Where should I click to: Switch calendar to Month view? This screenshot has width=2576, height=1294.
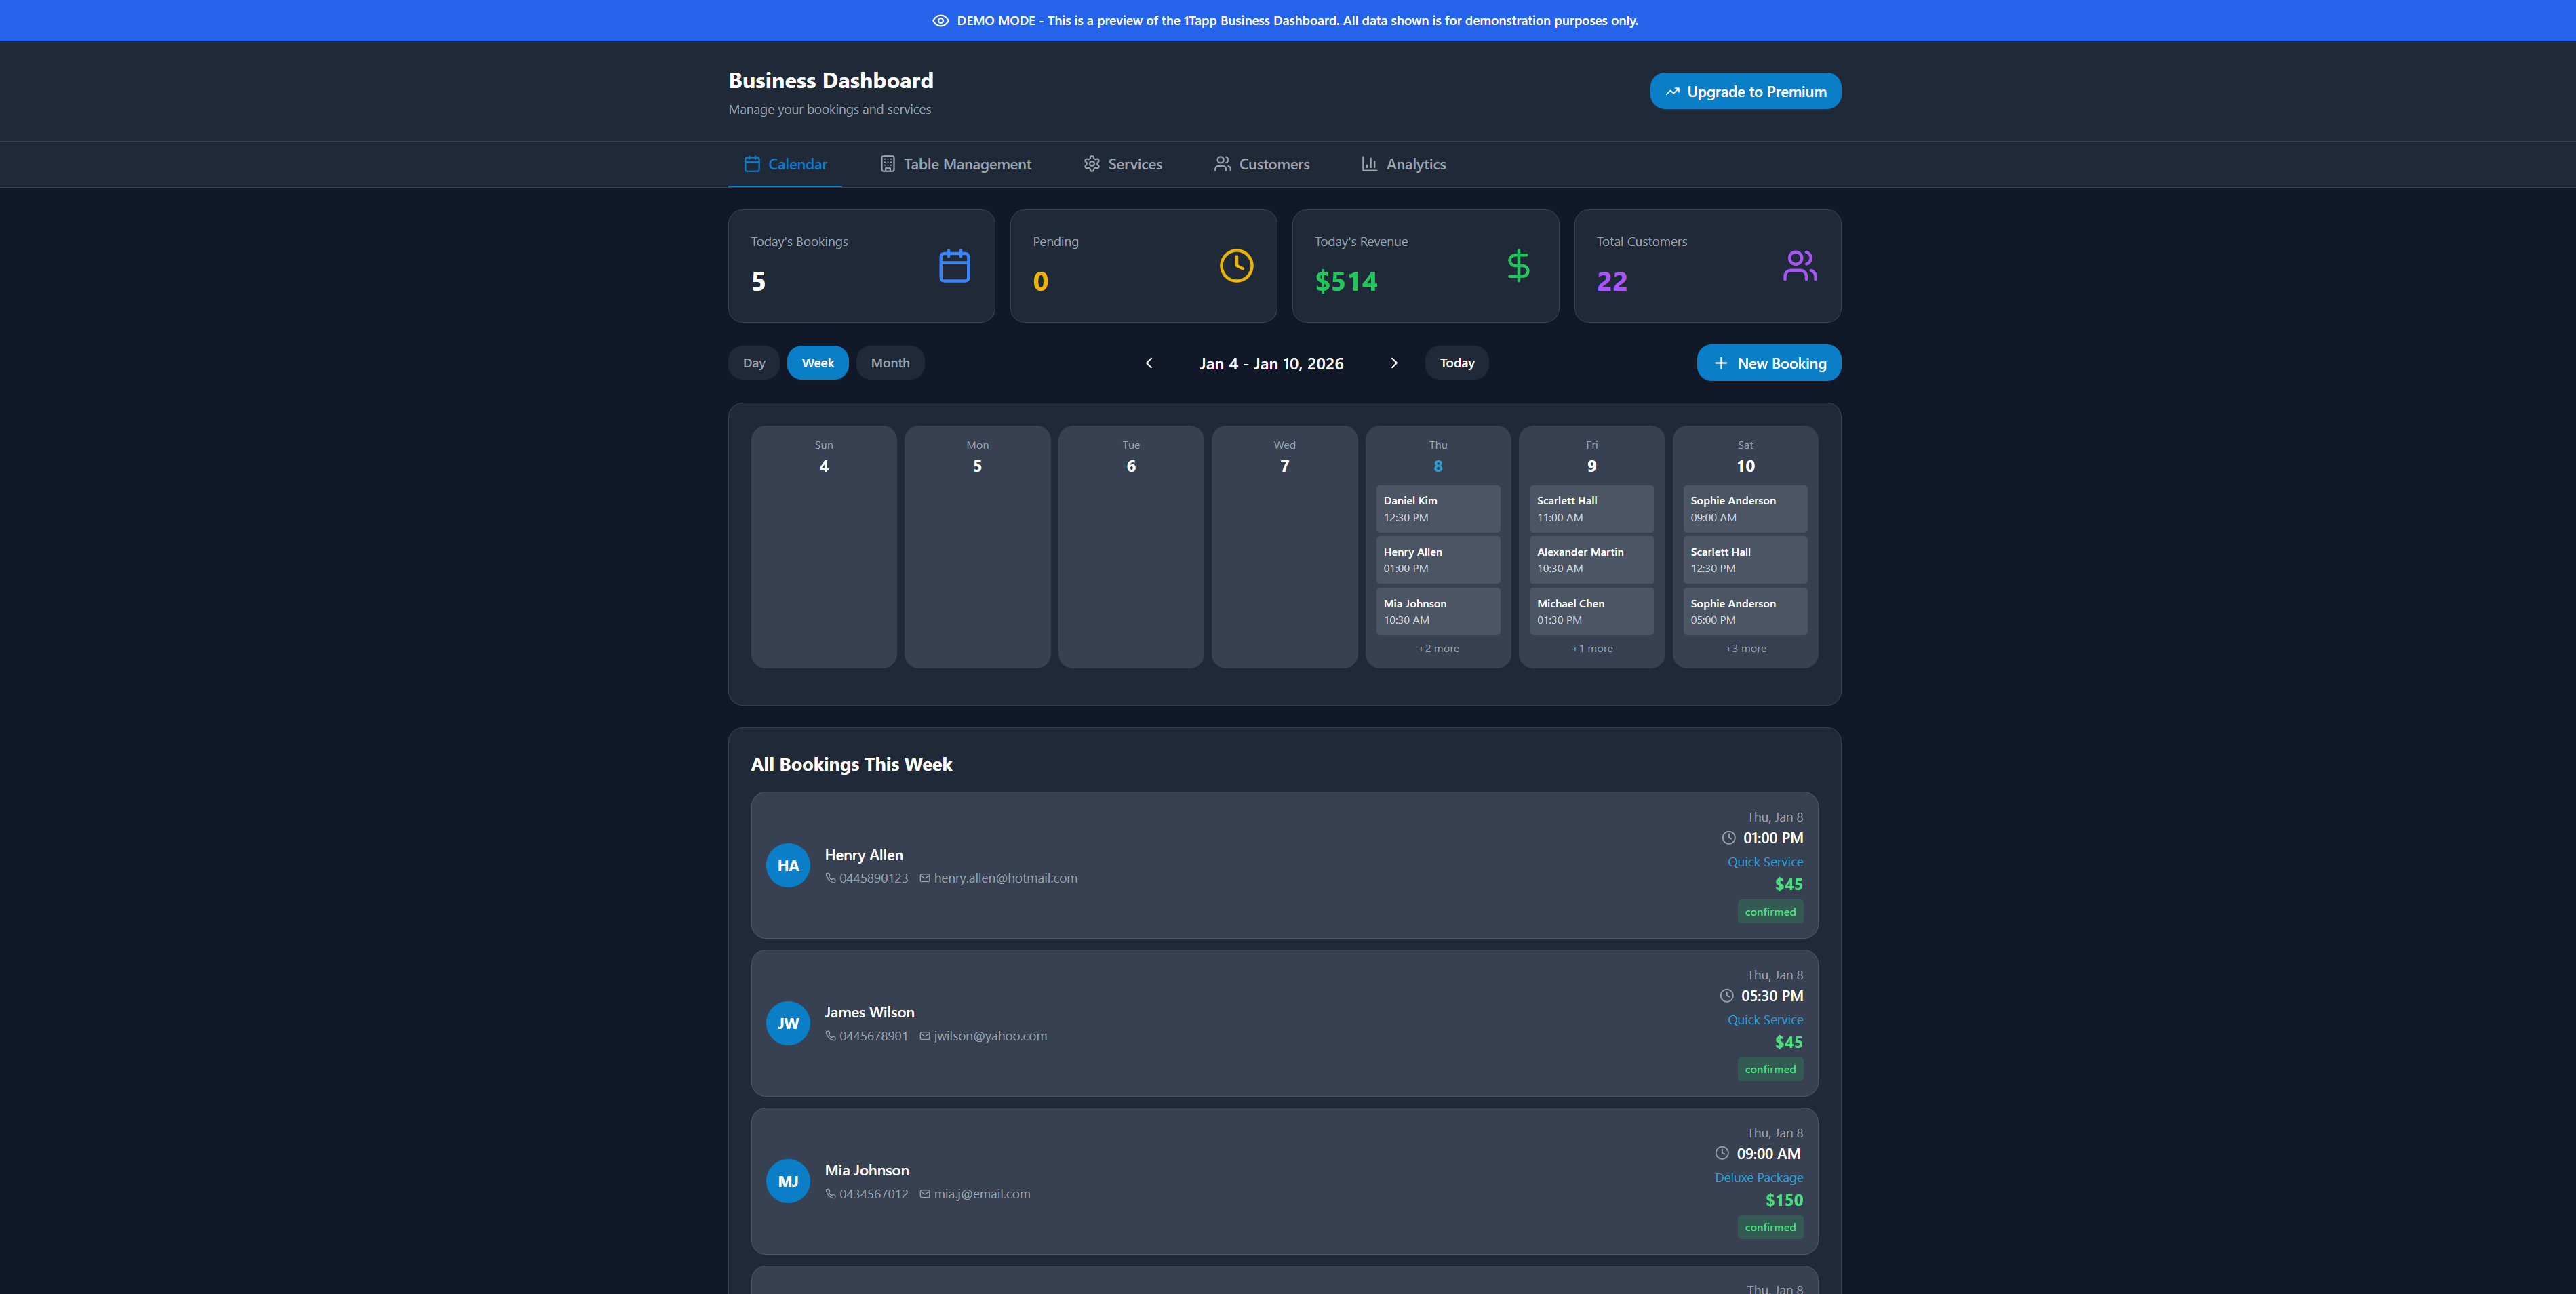click(890, 363)
